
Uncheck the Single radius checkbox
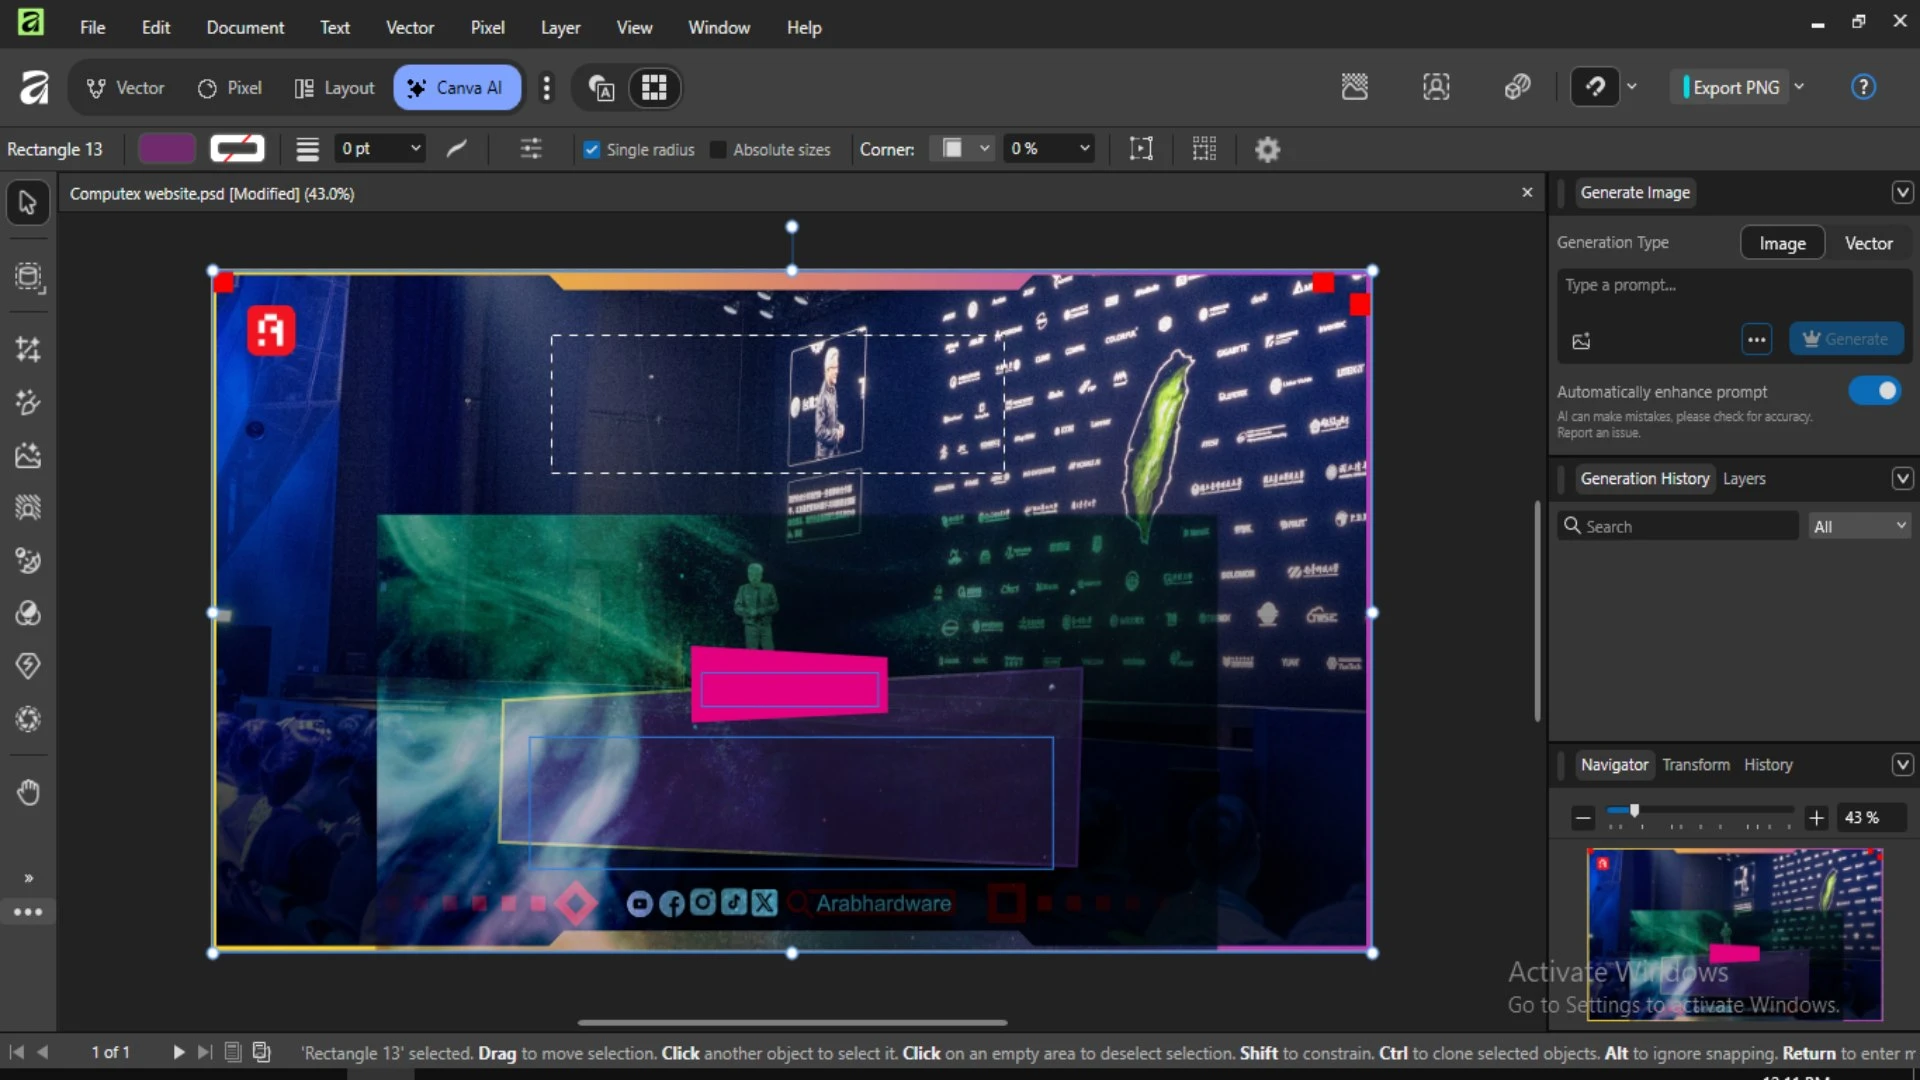click(592, 149)
